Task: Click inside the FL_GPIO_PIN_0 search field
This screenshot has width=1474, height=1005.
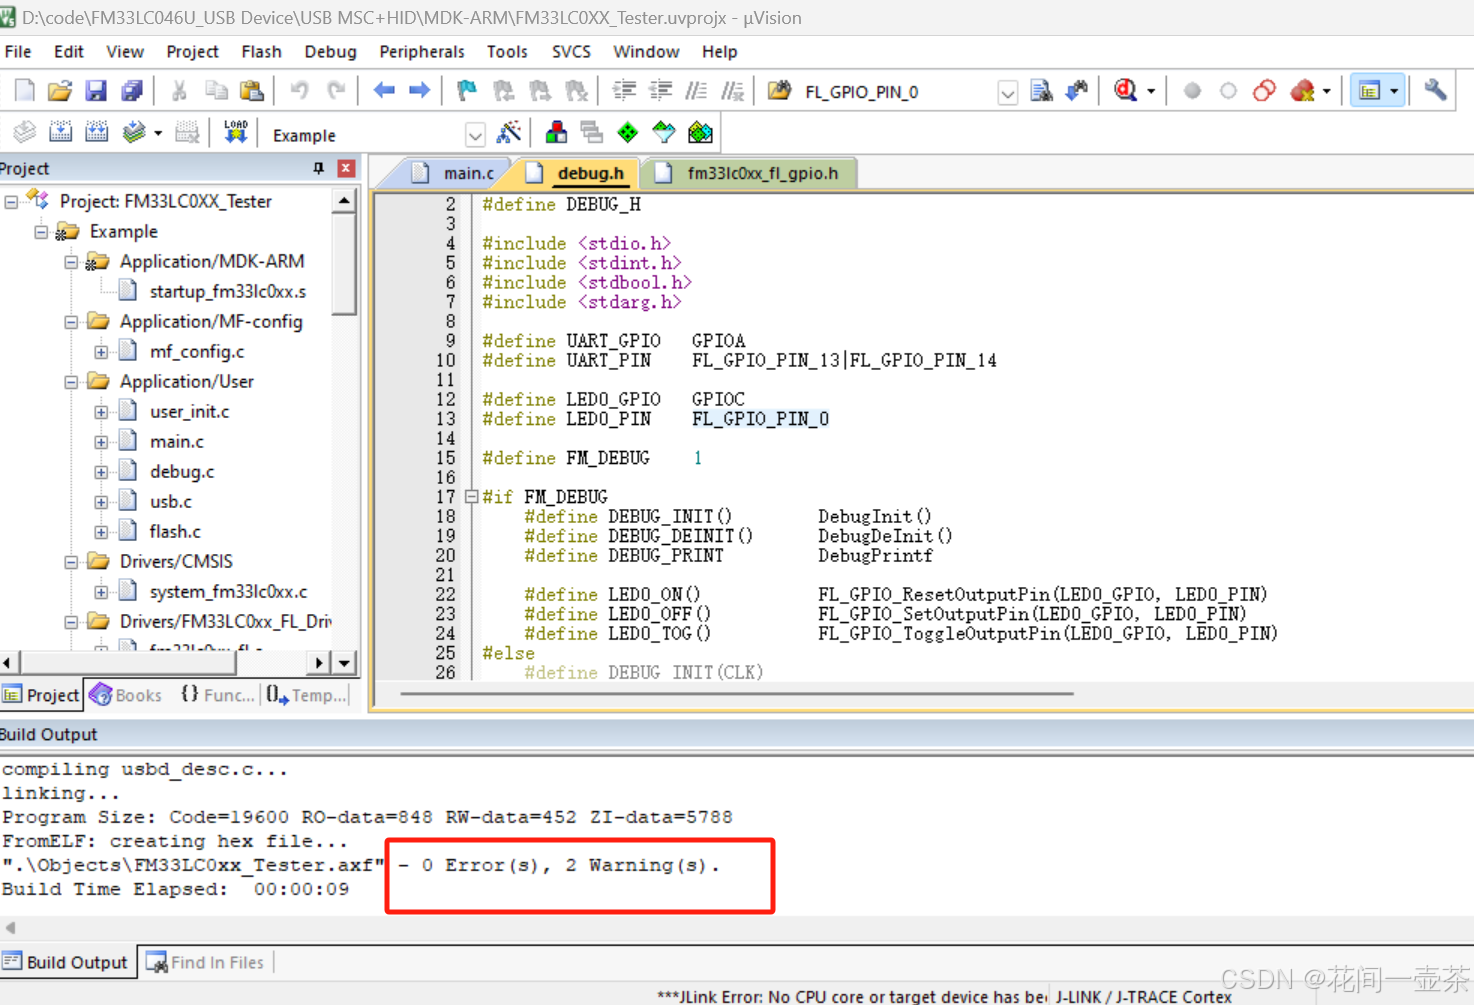Action: tap(897, 92)
